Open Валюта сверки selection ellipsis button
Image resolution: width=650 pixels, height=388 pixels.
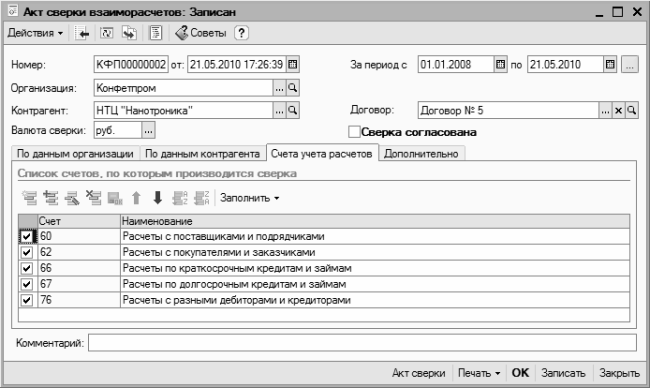[x=148, y=131]
